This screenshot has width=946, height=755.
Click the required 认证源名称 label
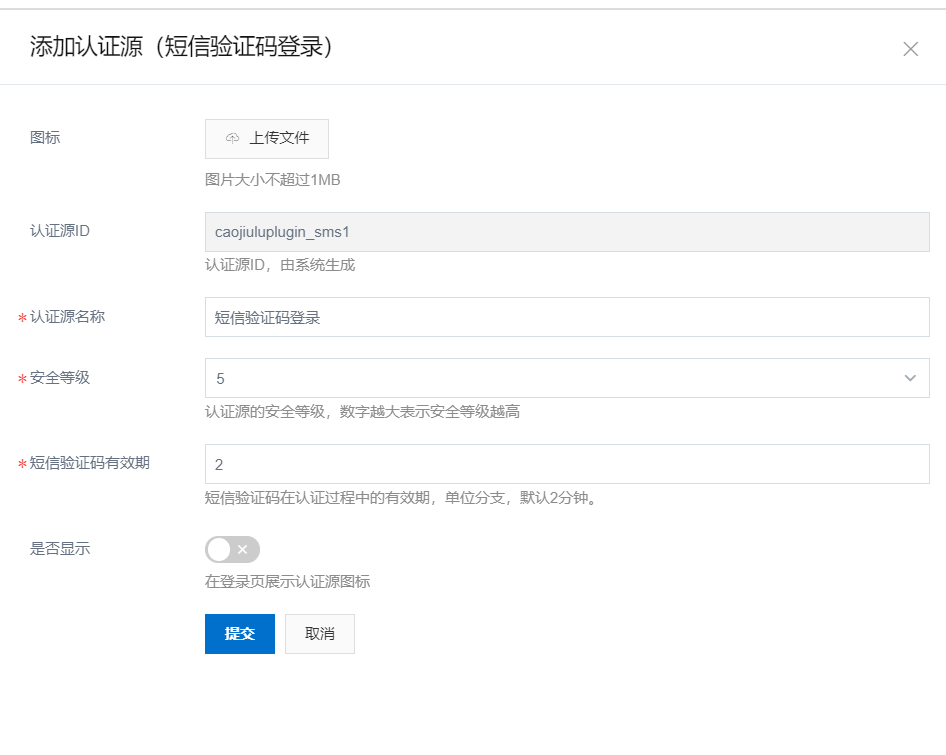tap(67, 316)
